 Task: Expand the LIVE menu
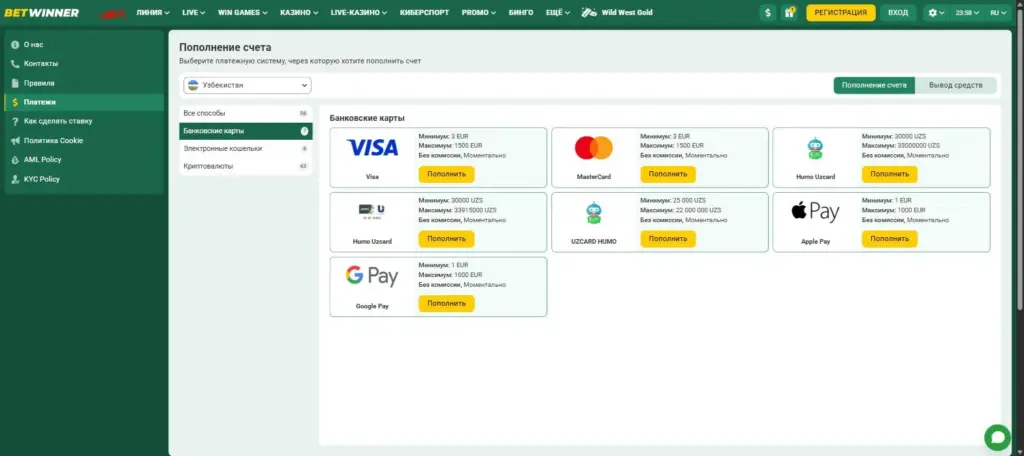(193, 12)
